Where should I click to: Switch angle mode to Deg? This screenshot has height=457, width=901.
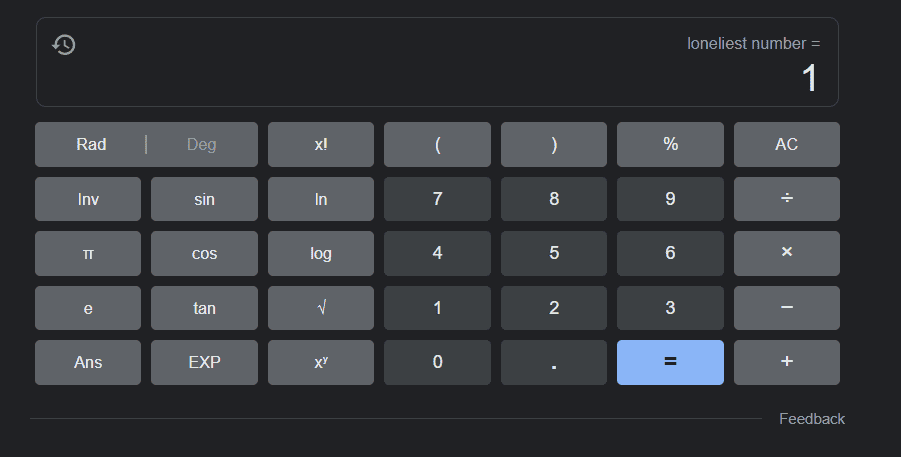click(201, 144)
